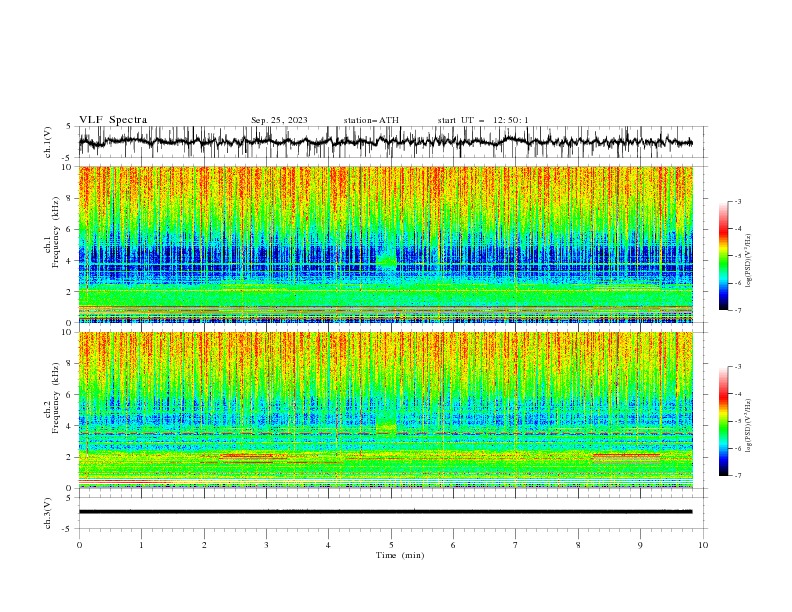Click the lower 'log(PSD)(V²/Hz)' colorbar label
This screenshot has width=792, height=612.
(749, 426)
